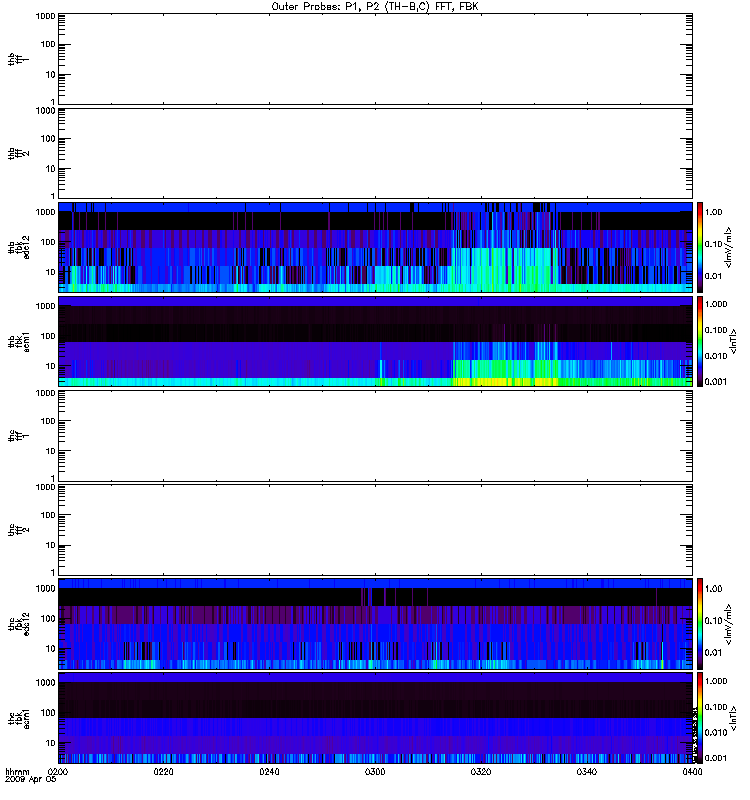Click the nT unit label of thb scm1 color bar
Screen dimensions: 750x800
tap(733, 341)
